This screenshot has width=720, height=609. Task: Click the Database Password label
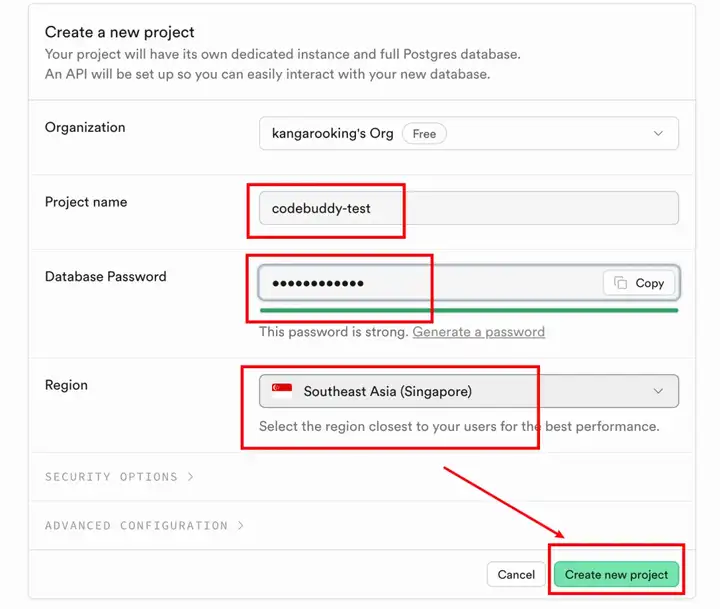[105, 276]
